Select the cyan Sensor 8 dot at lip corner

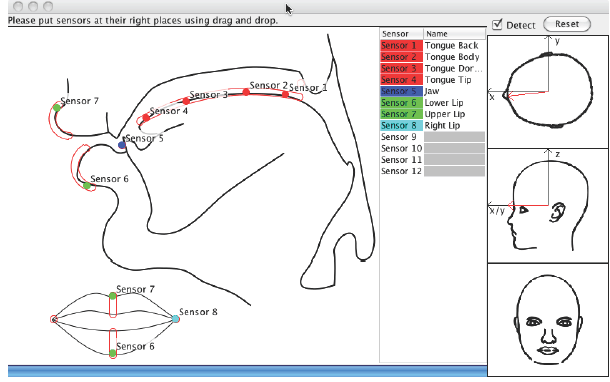pyautogui.click(x=176, y=319)
